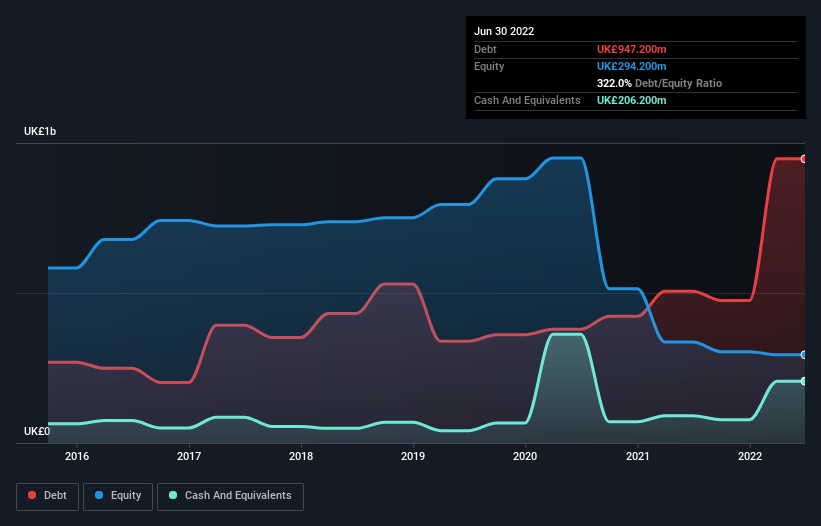Click the Equity row label in tooltip
The width and height of the screenshot is (821, 526).
pos(489,66)
